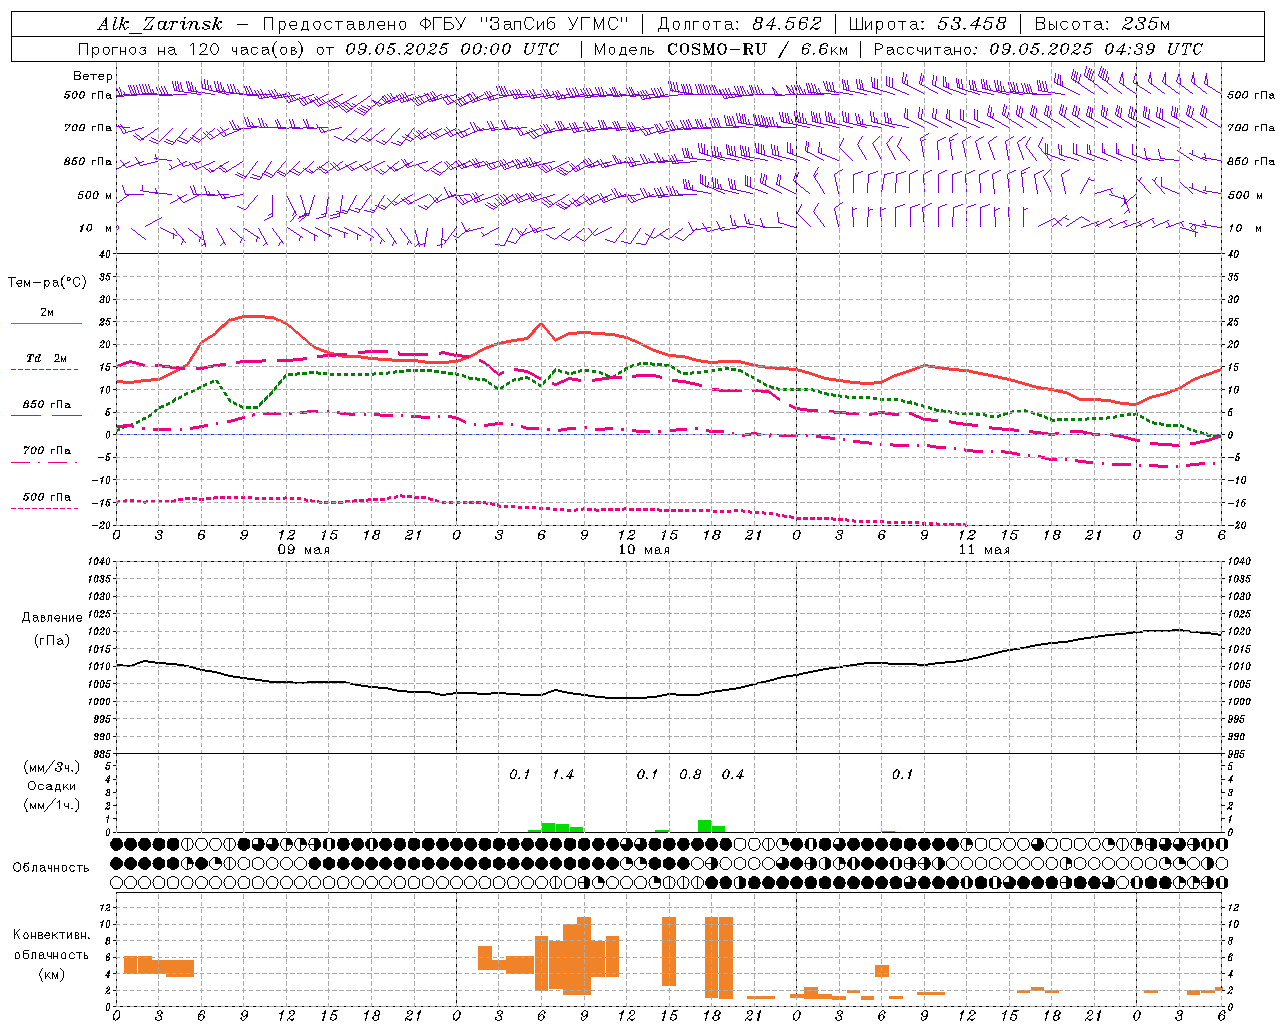The width and height of the screenshot is (1280, 1024).
Task: Click the left 500 гПа wind level label
Action: pyautogui.click(x=88, y=95)
